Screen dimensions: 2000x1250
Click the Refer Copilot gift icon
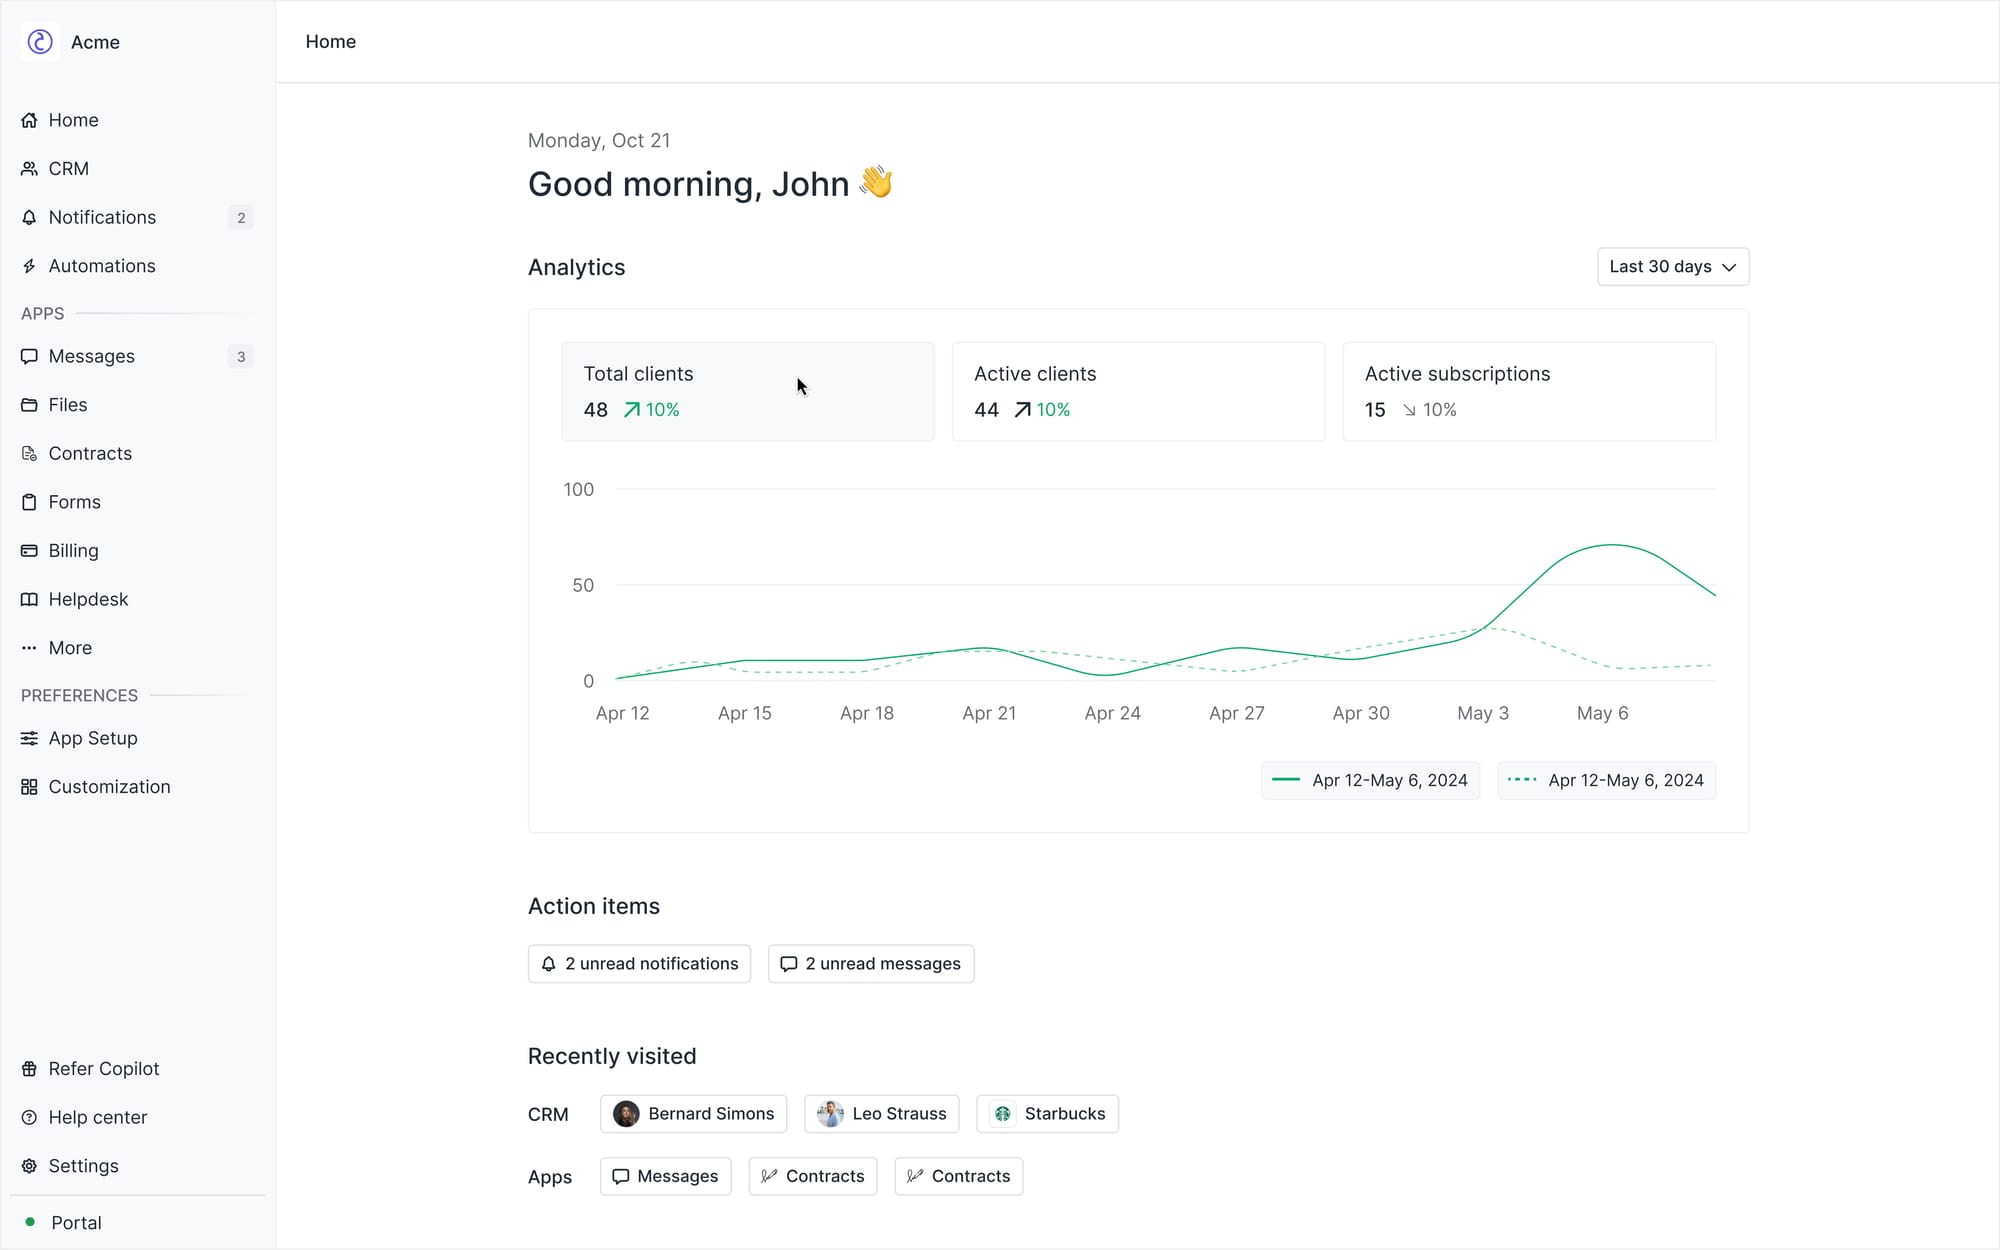[x=29, y=1069]
